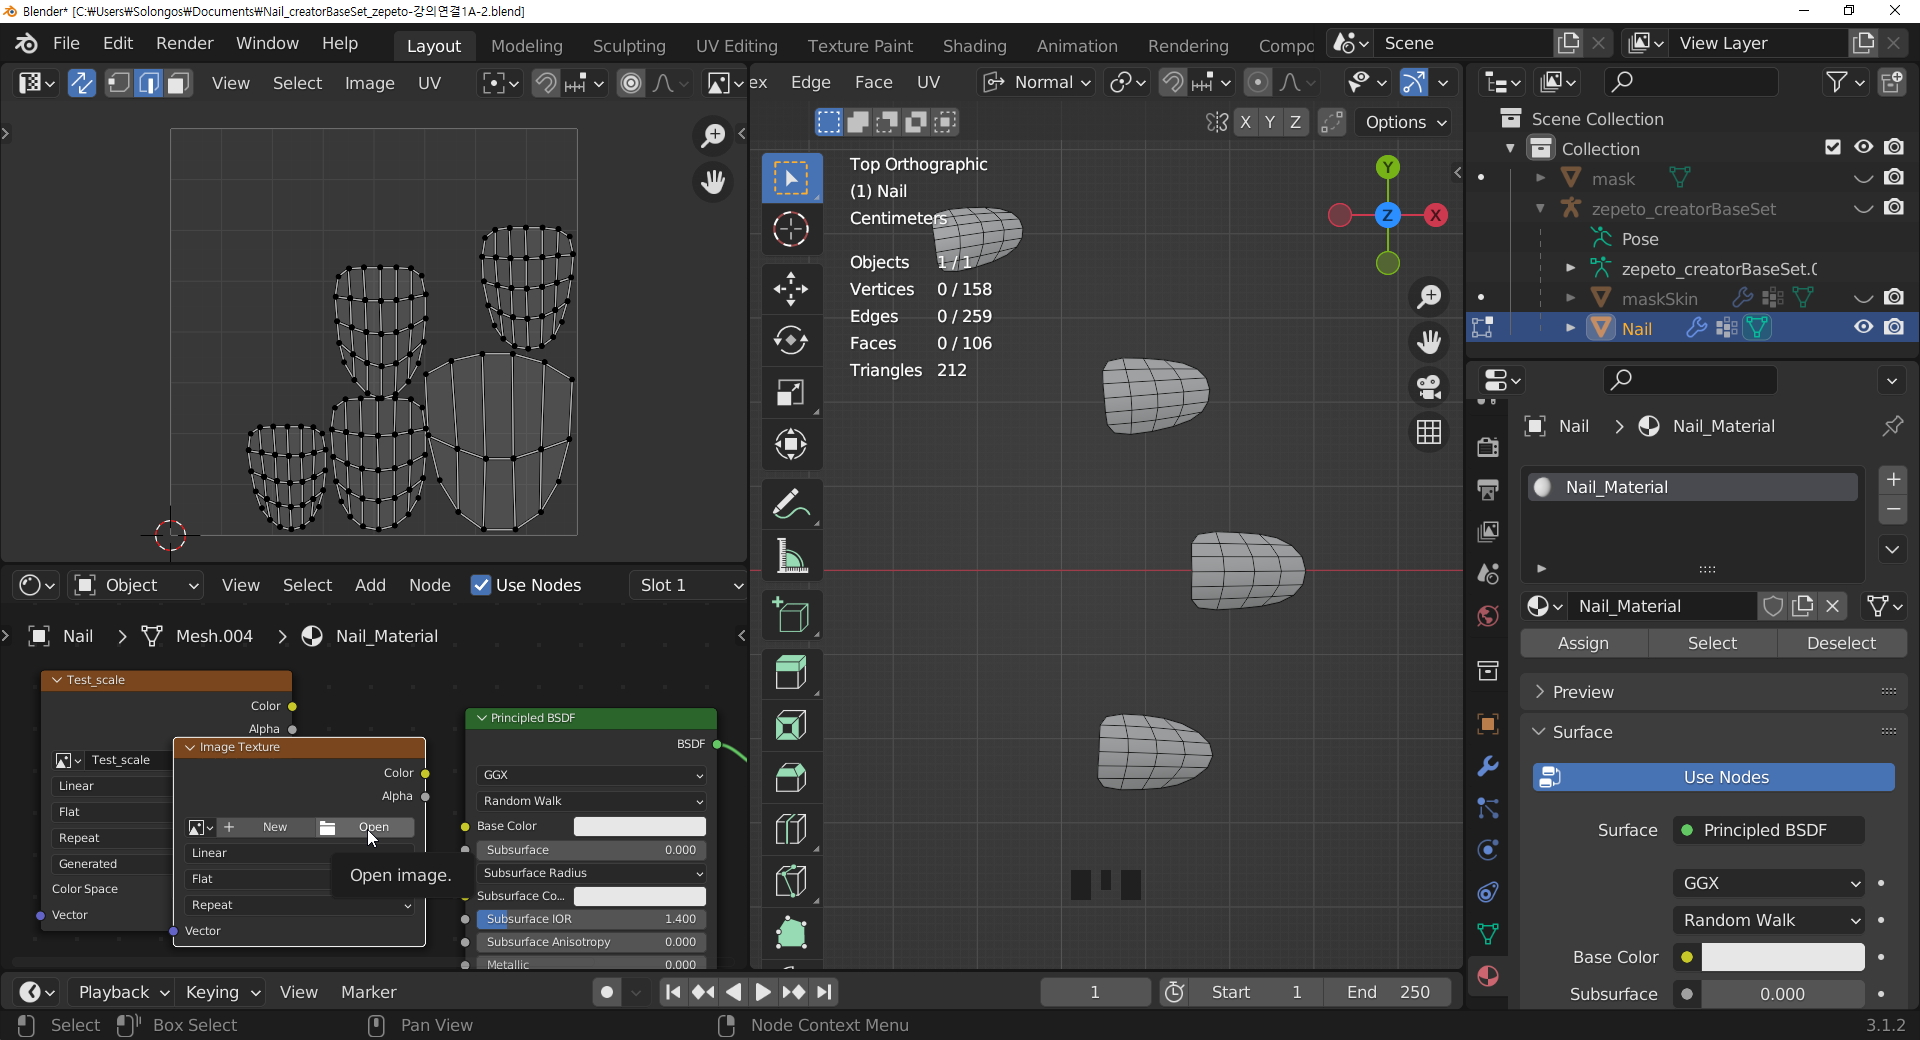Toggle the Collection exclude checkbox
Viewport: 1920px width, 1040px height.
pos(1833,147)
